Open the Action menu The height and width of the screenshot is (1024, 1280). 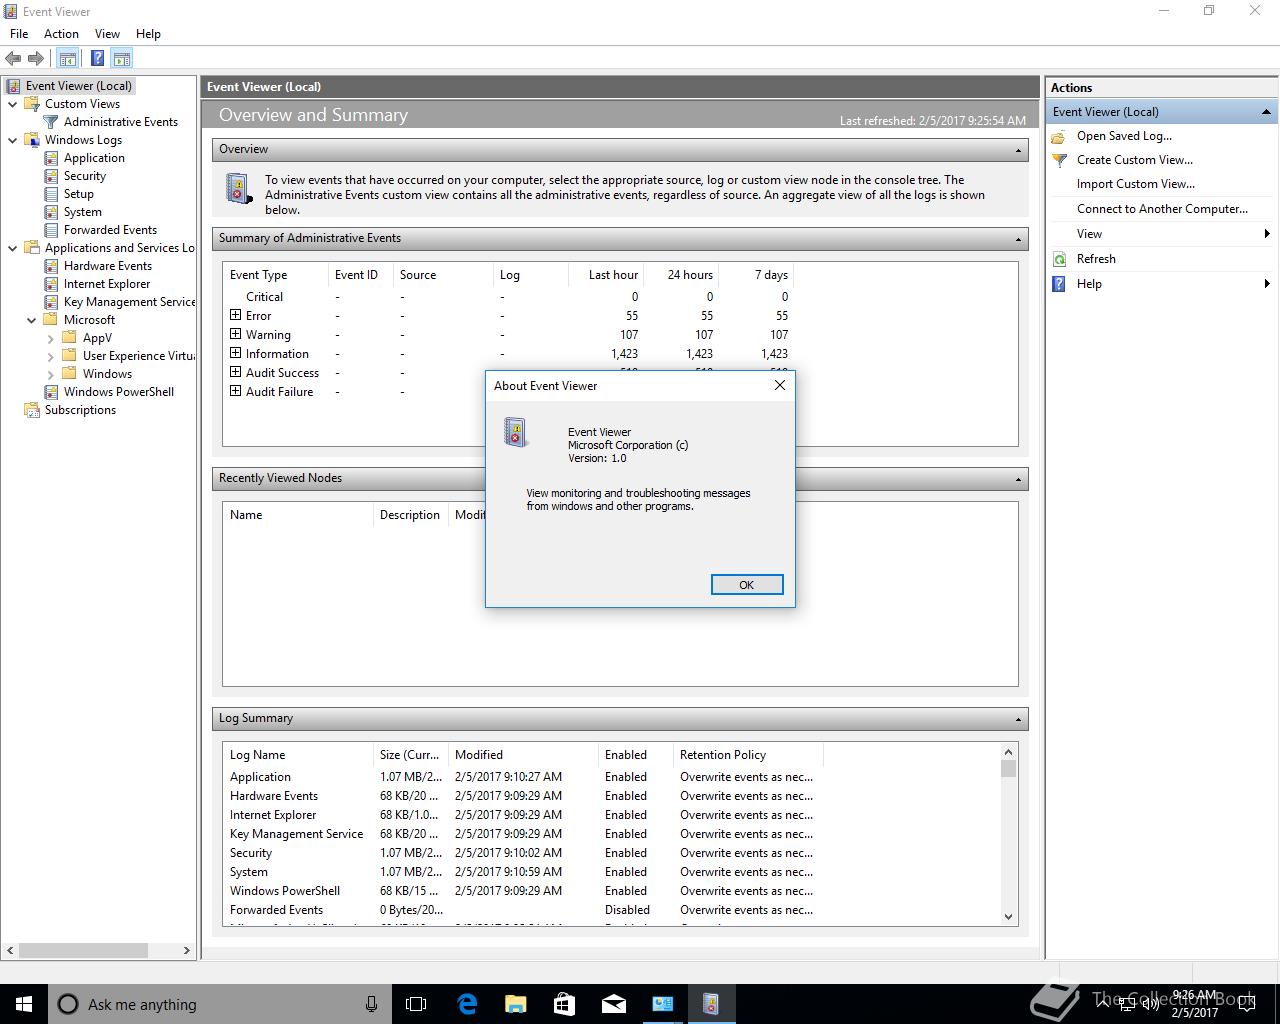[x=61, y=33]
